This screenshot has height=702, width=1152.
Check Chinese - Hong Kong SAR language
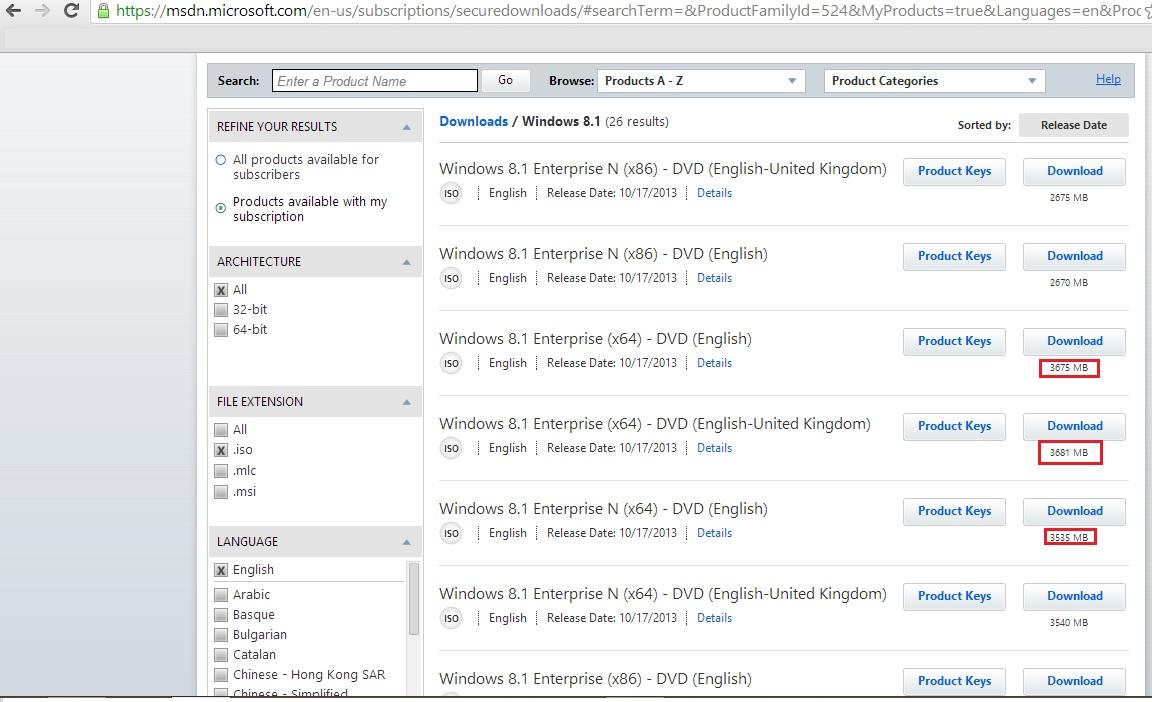[220, 675]
